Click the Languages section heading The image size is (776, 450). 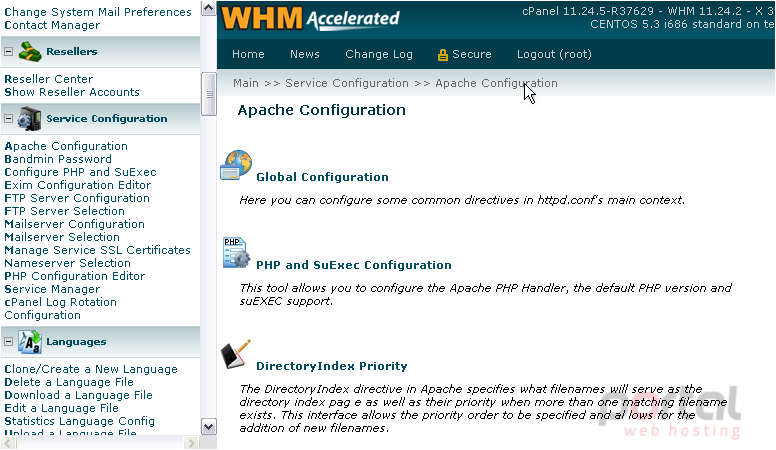coord(76,342)
